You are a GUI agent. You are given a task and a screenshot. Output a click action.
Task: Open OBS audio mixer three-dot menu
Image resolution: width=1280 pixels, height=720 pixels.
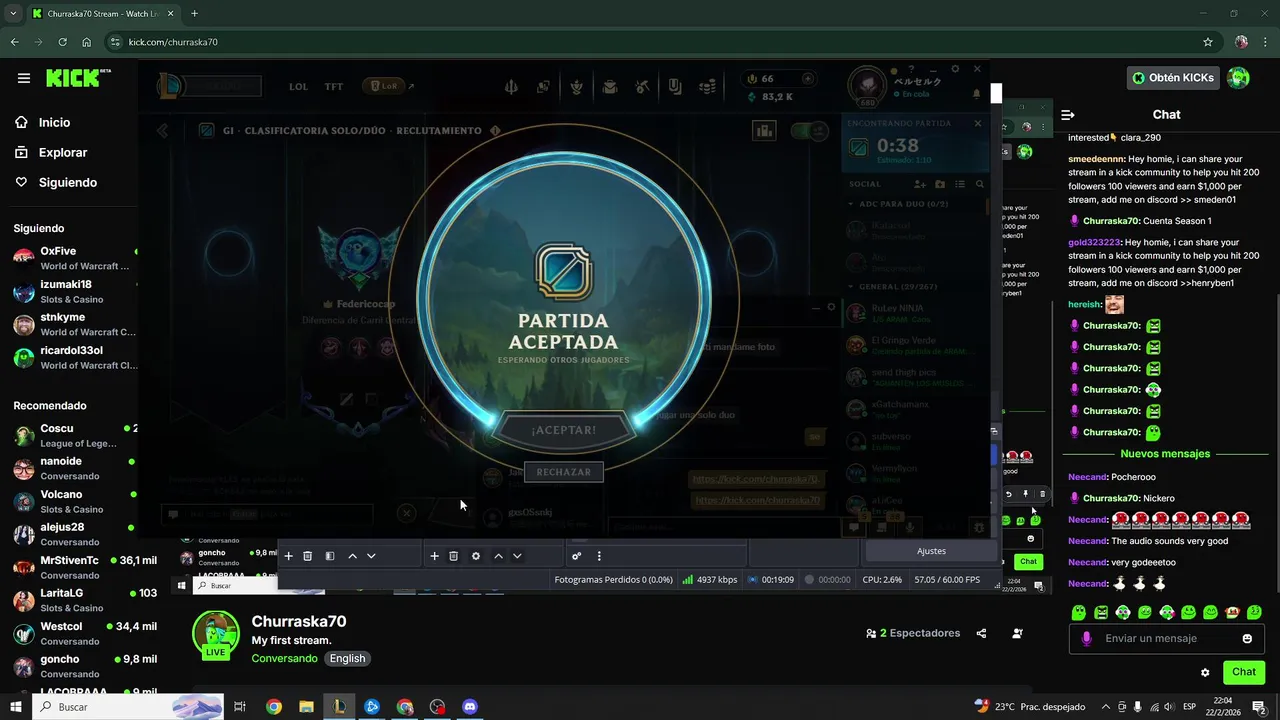click(x=599, y=556)
